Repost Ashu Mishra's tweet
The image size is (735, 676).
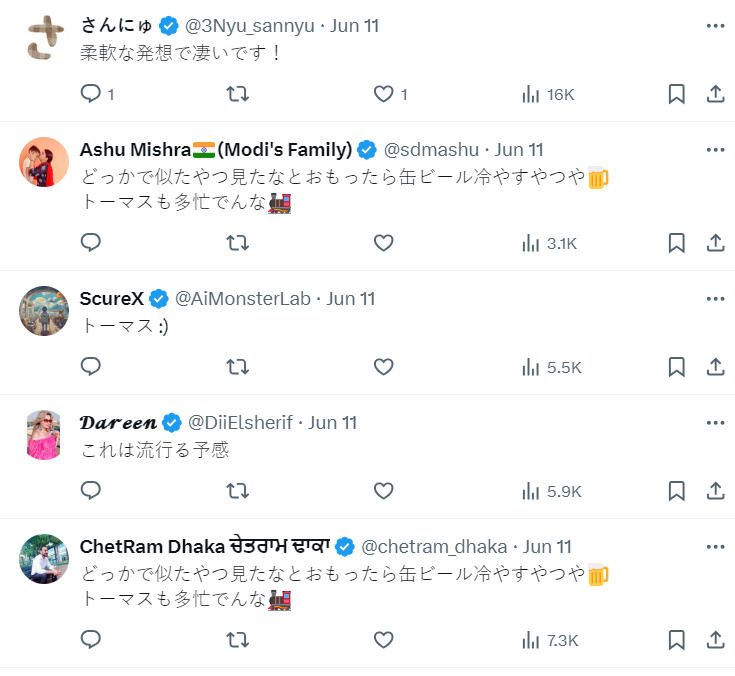[237, 243]
